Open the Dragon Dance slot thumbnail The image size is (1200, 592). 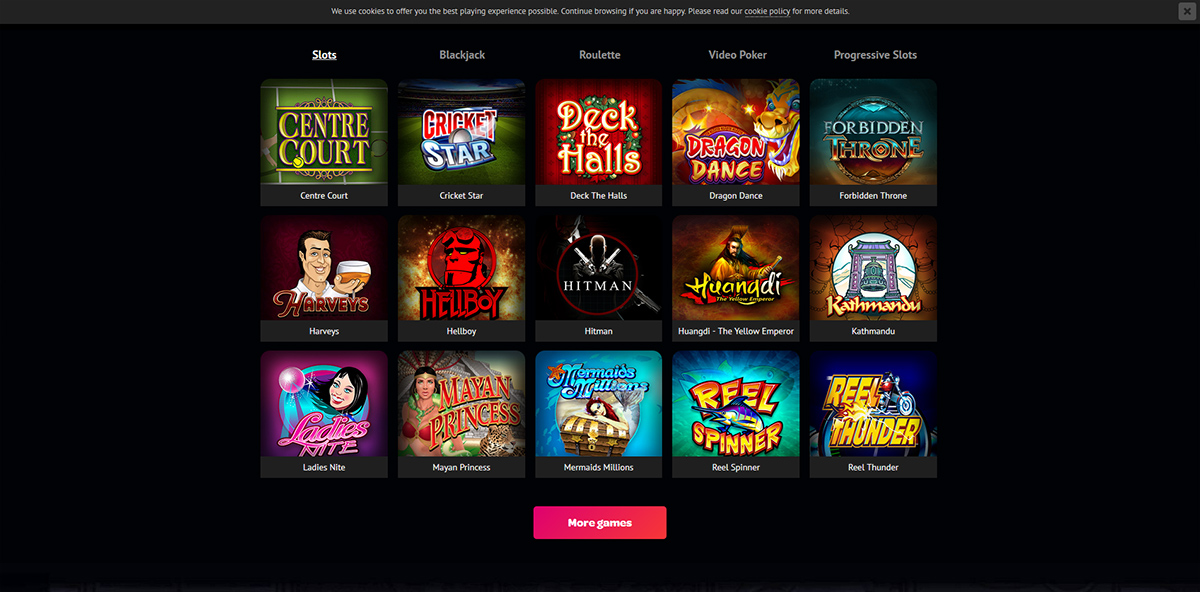pos(736,142)
